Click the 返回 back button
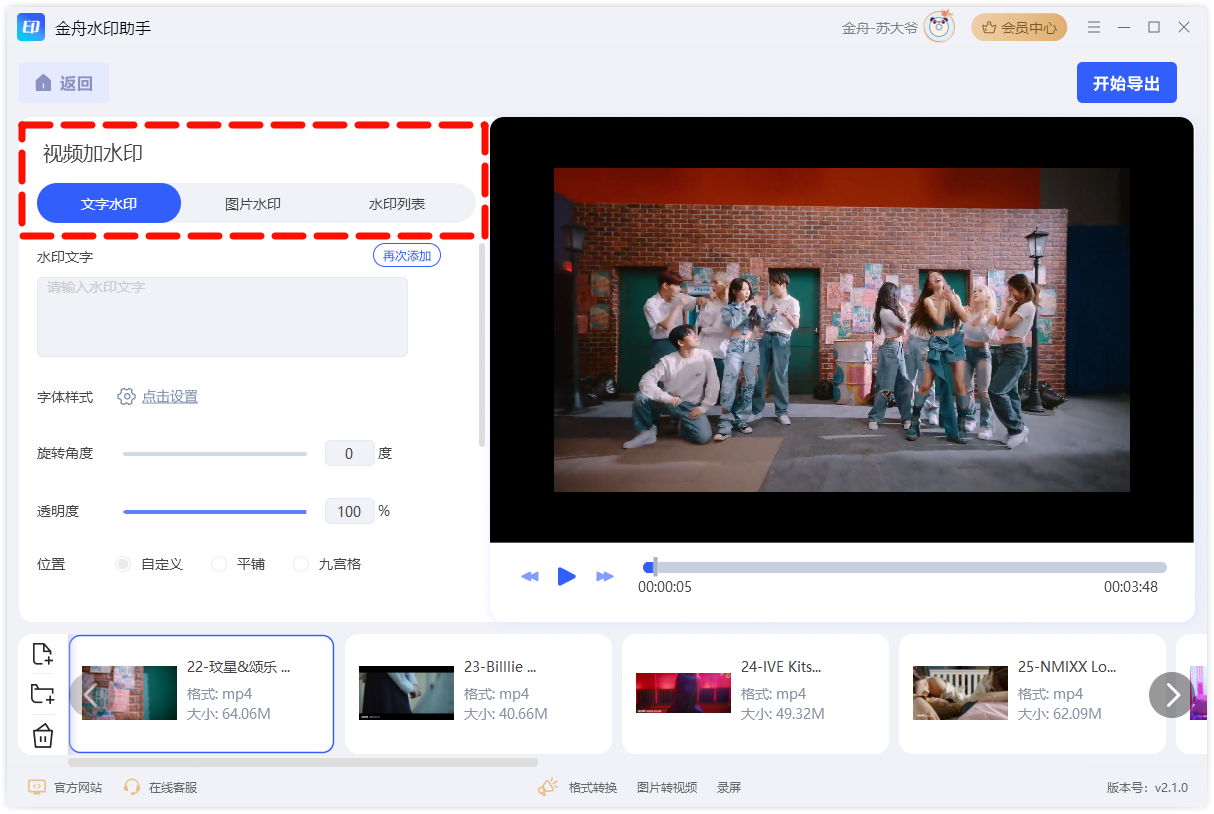Viewport: 1214px width, 814px height. click(64, 83)
